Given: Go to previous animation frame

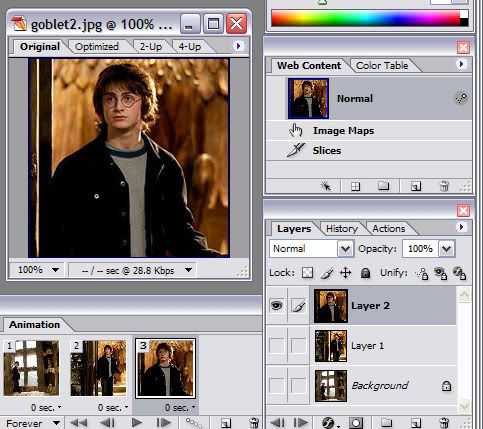Looking at the screenshot, I should tap(107, 423).
